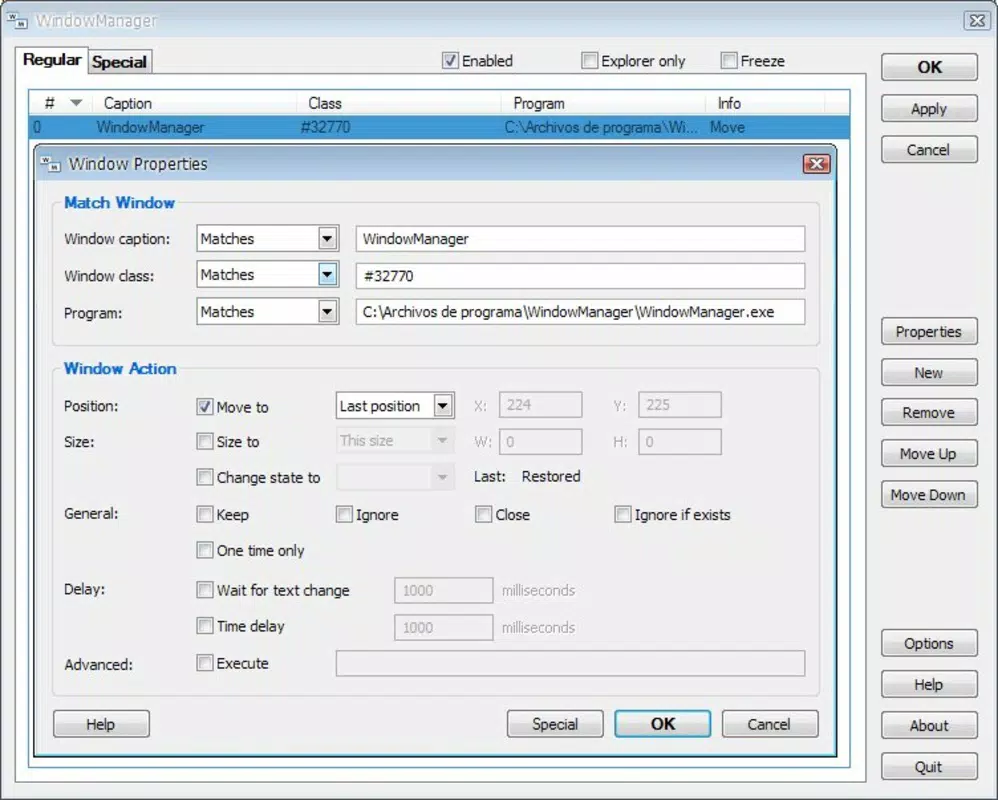Open the Window class match dropdown

[327, 275]
